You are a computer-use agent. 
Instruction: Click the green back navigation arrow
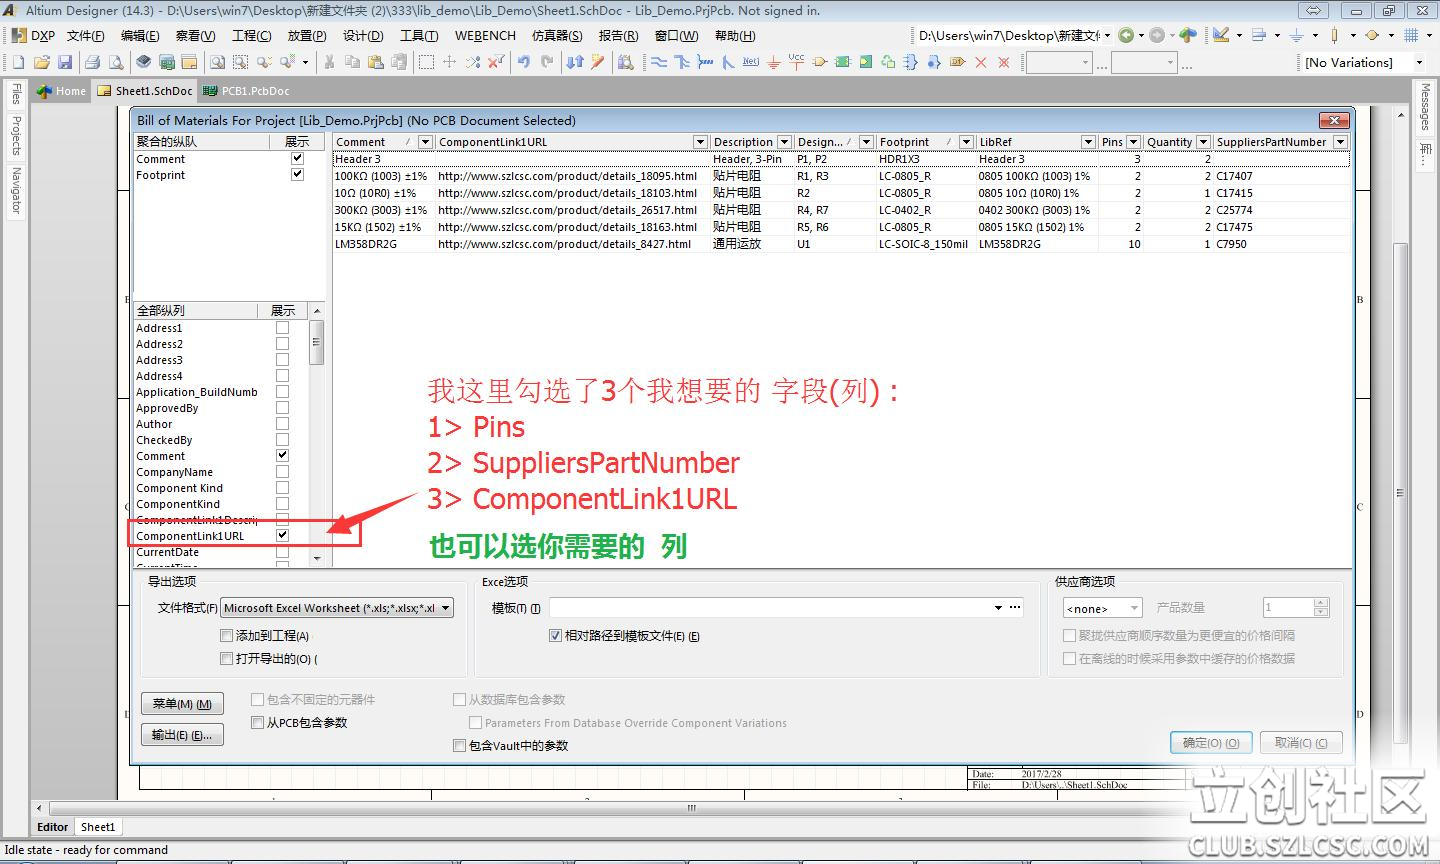pos(1127,35)
